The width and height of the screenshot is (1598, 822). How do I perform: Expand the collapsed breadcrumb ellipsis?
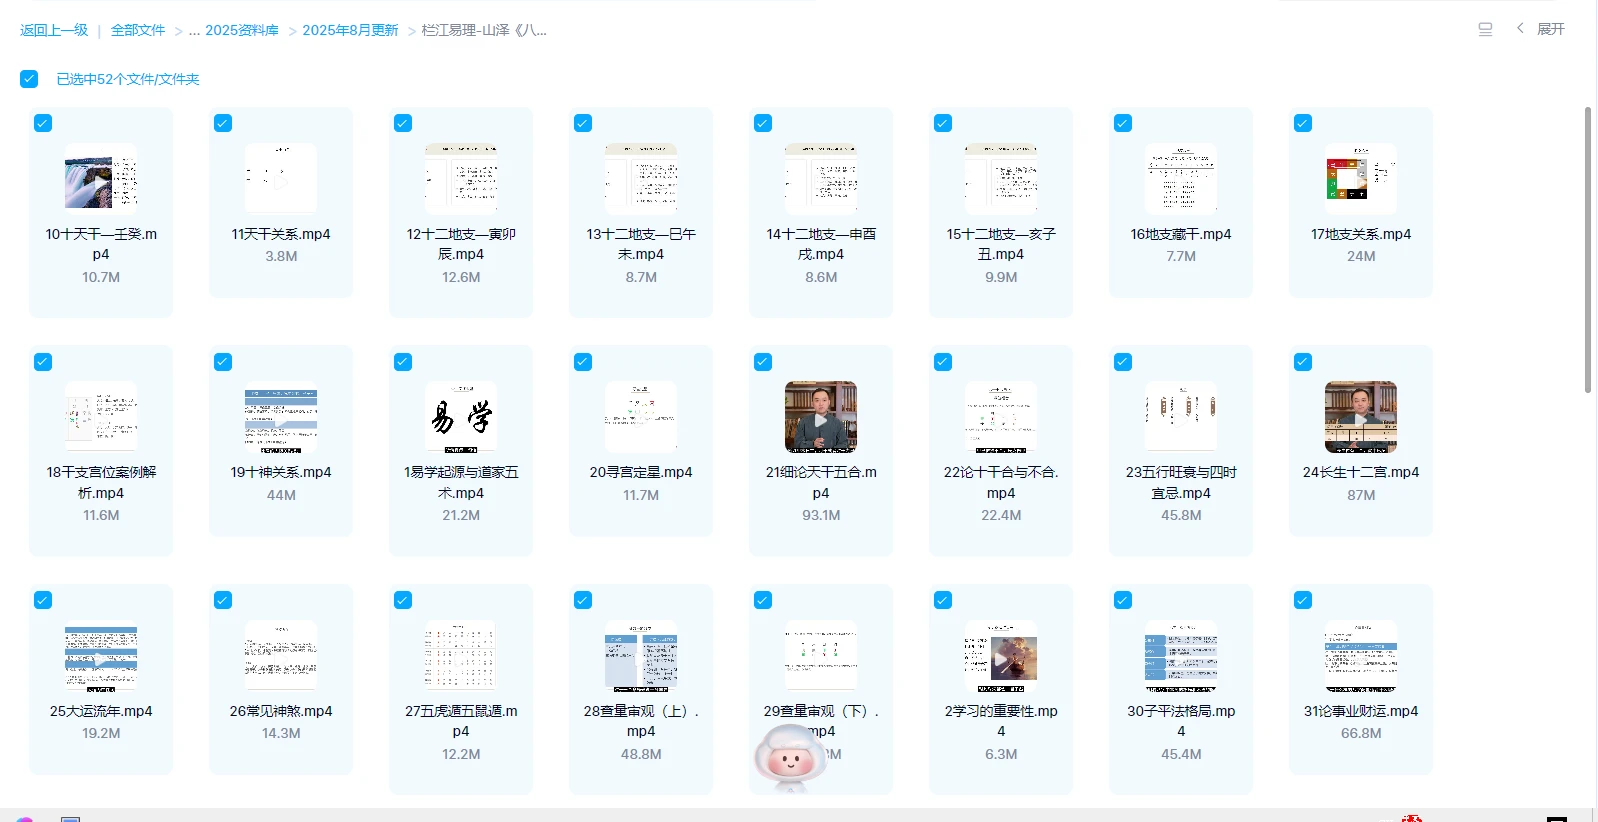tap(194, 31)
